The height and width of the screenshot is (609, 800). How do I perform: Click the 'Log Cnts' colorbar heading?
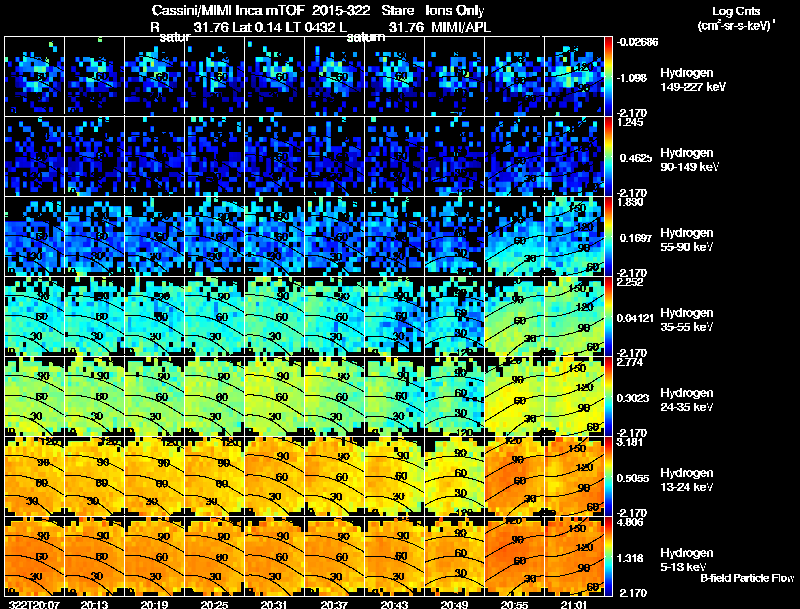click(x=736, y=11)
